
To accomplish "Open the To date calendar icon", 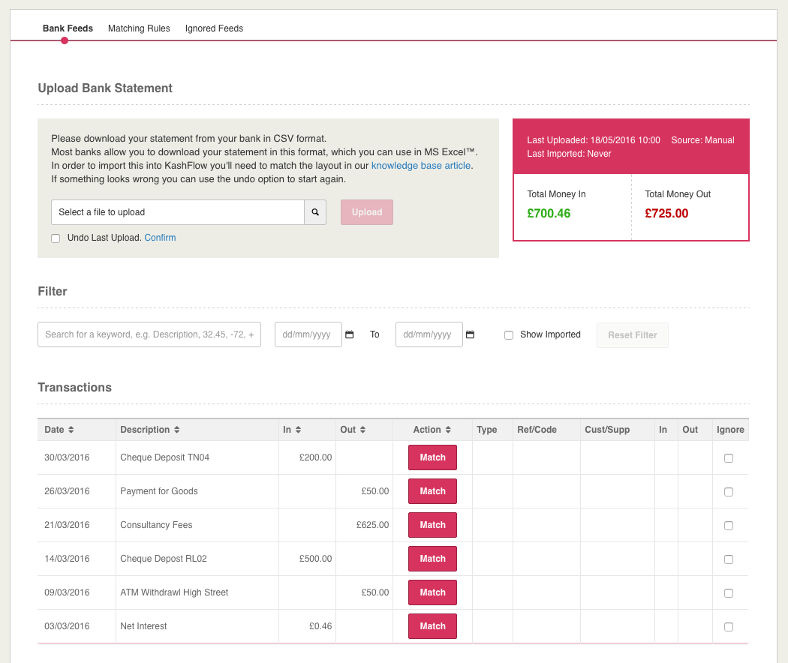I will tap(470, 335).
